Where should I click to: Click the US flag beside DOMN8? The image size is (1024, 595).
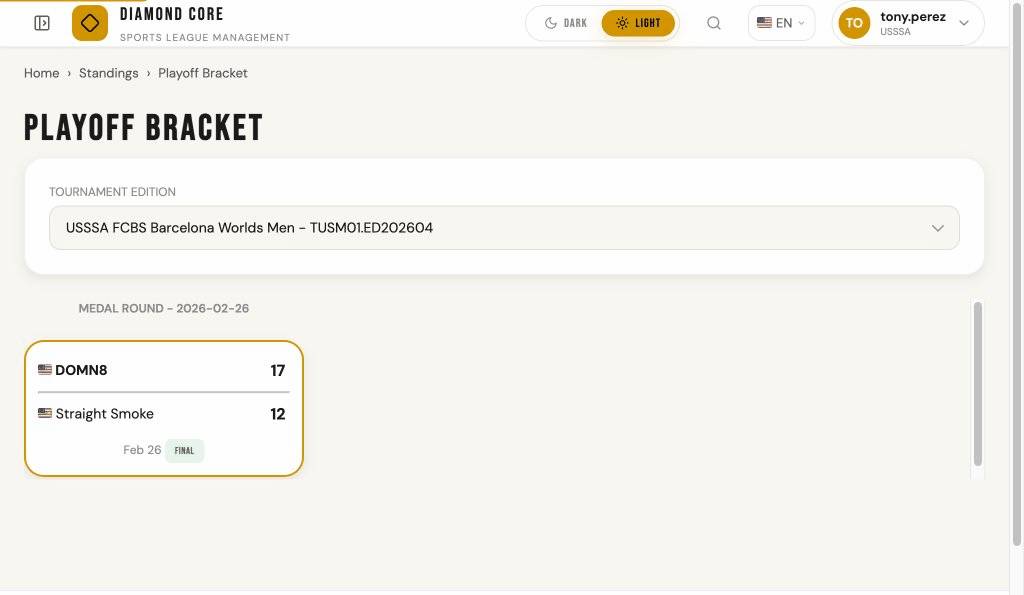(45, 370)
